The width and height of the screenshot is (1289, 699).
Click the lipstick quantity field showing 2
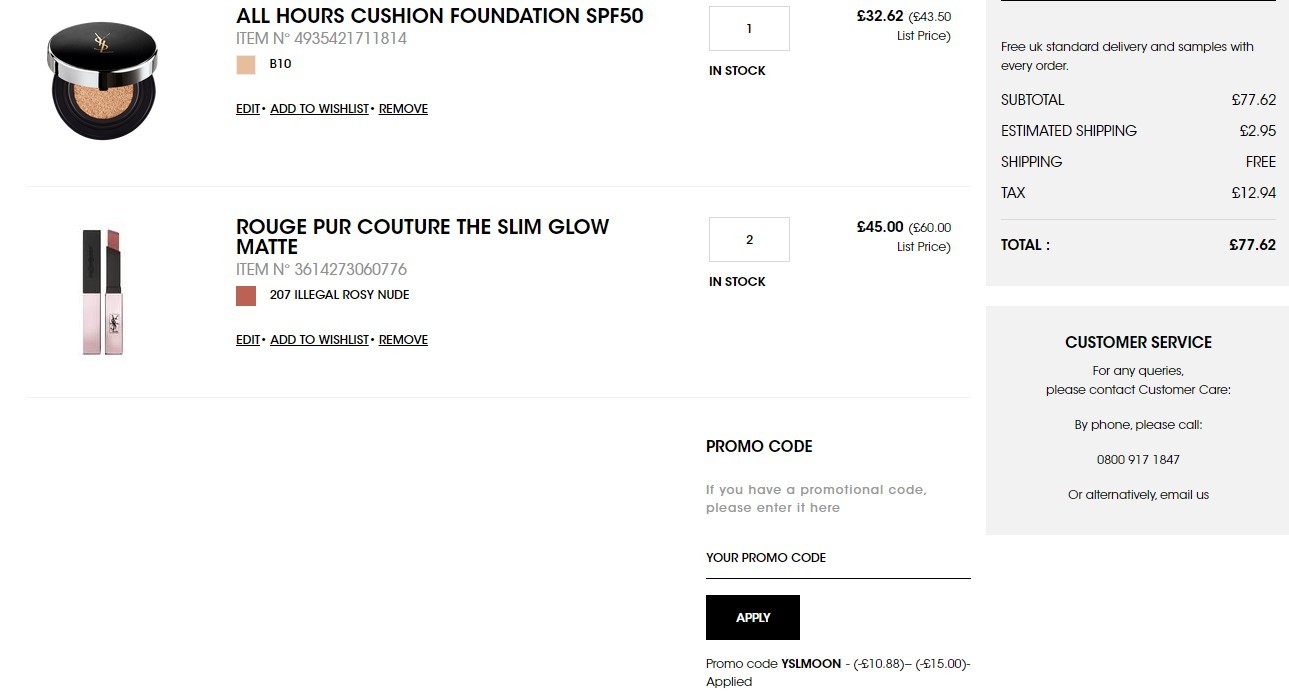tap(749, 240)
